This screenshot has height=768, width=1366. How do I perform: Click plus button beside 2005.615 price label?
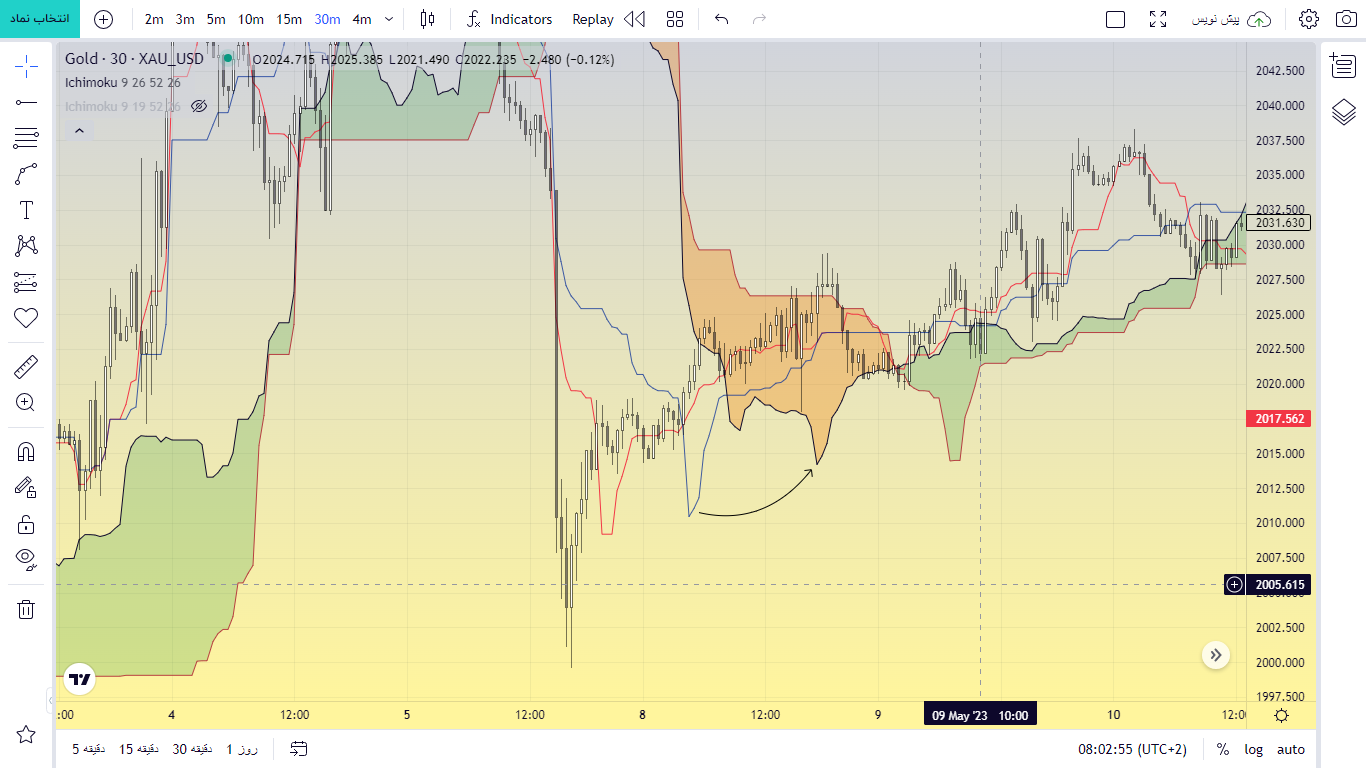point(1235,585)
